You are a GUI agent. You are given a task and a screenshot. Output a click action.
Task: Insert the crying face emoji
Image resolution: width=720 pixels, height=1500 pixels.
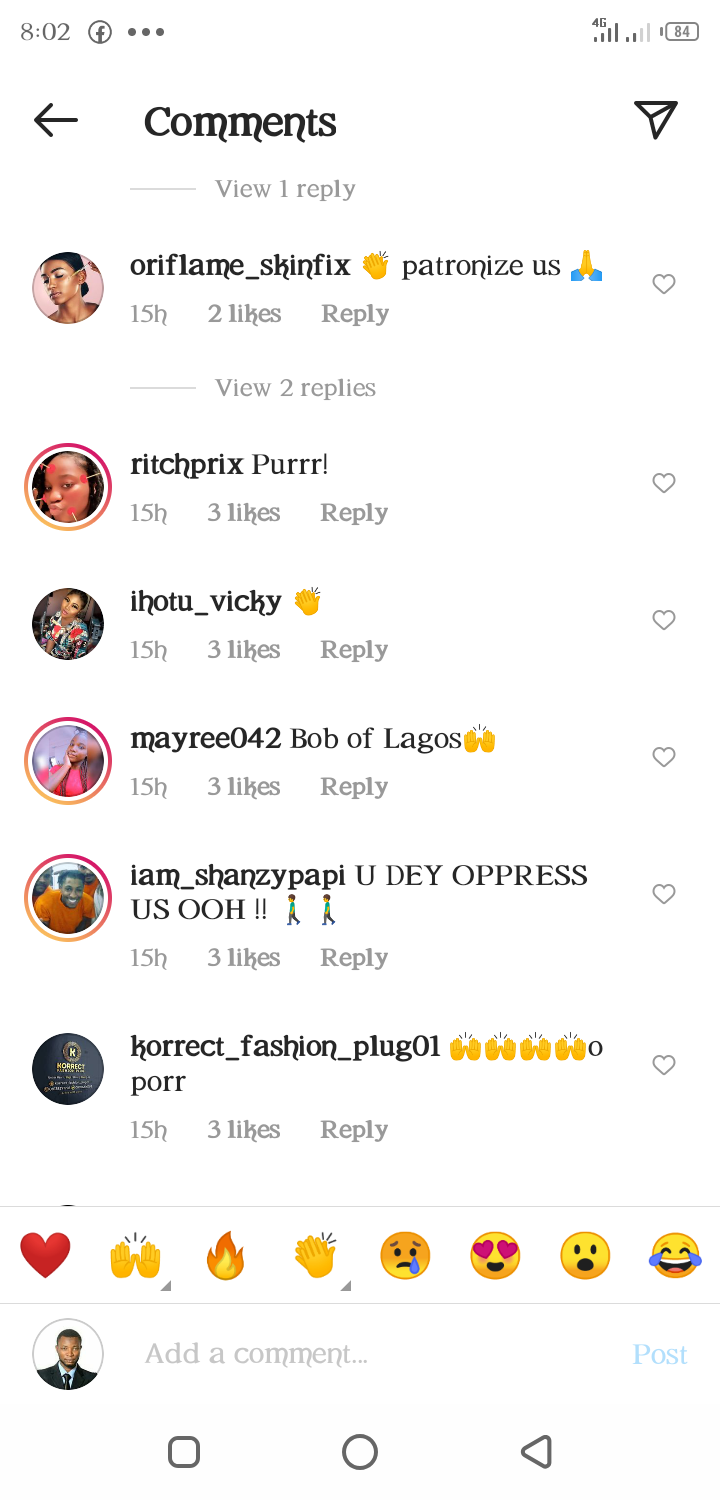pos(405,1256)
